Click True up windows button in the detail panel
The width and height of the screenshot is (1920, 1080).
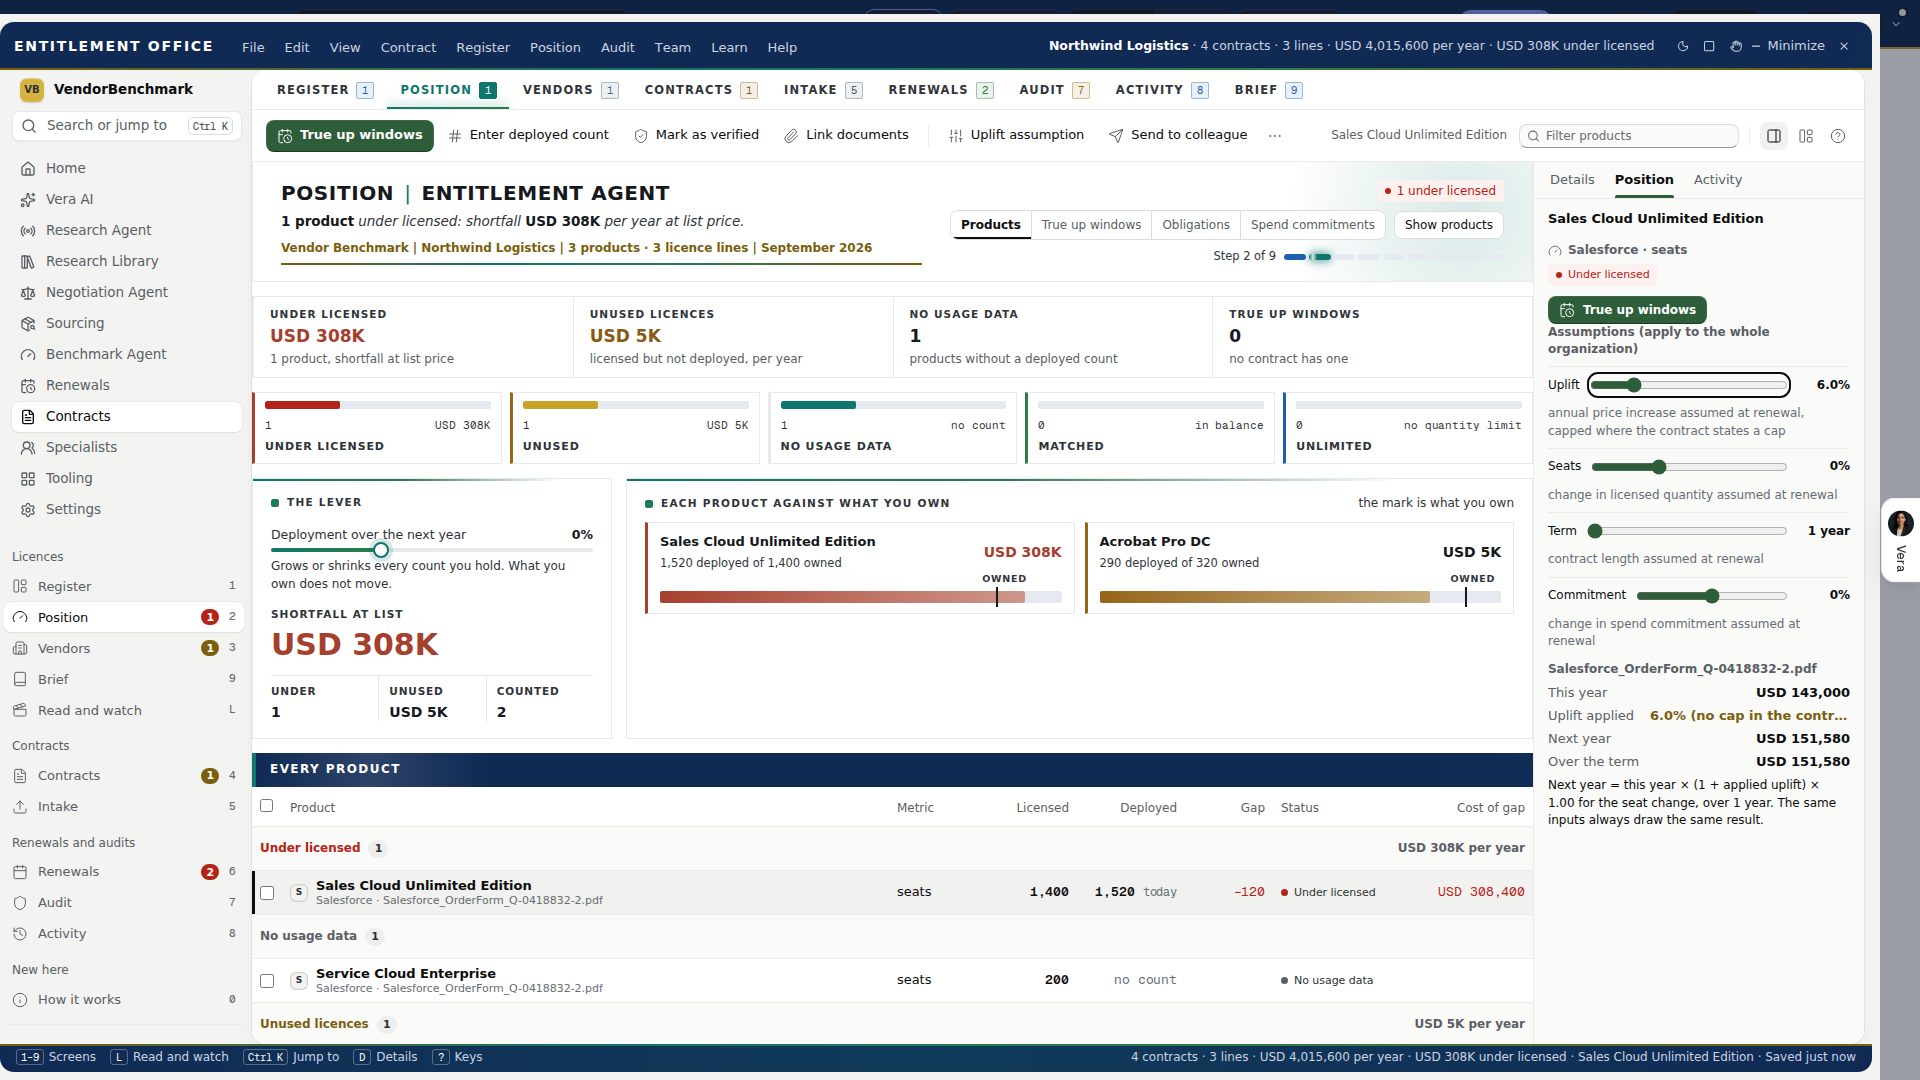tap(1627, 310)
